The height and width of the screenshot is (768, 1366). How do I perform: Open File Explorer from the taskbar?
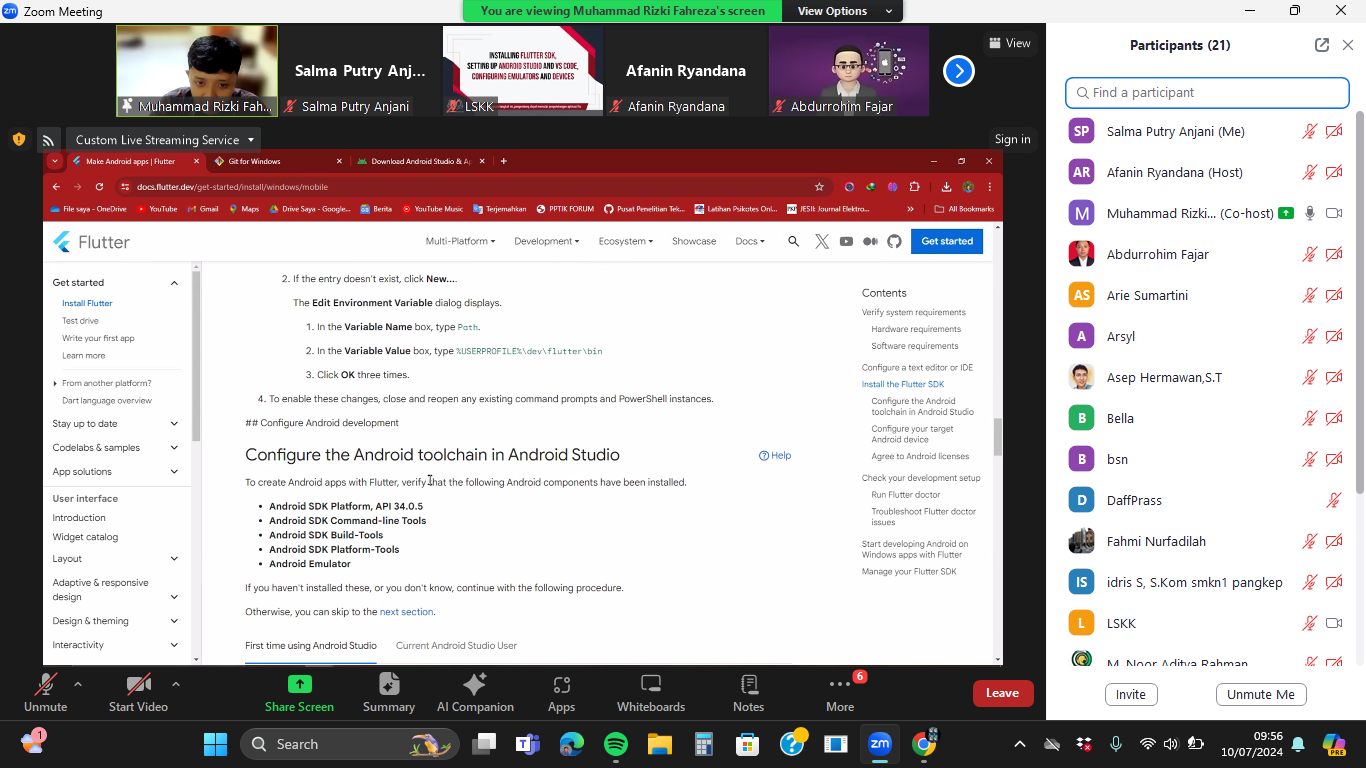point(659,744)
